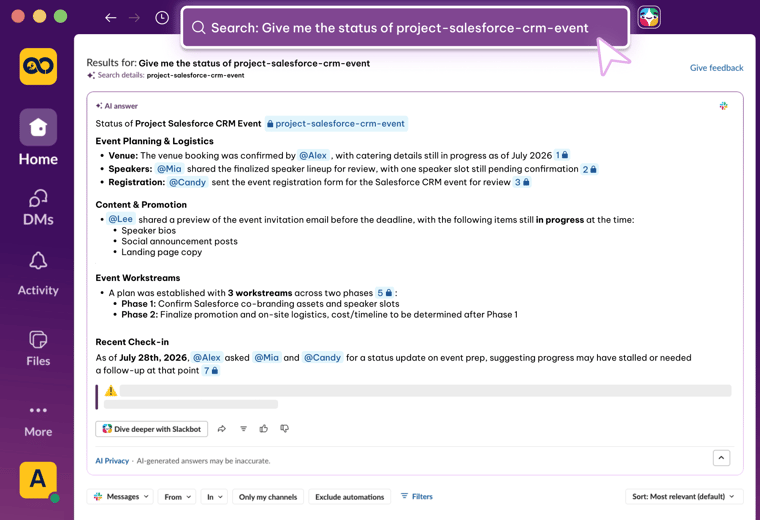
Task: Open AI Privacy link
Action: (x=112, y=461)
